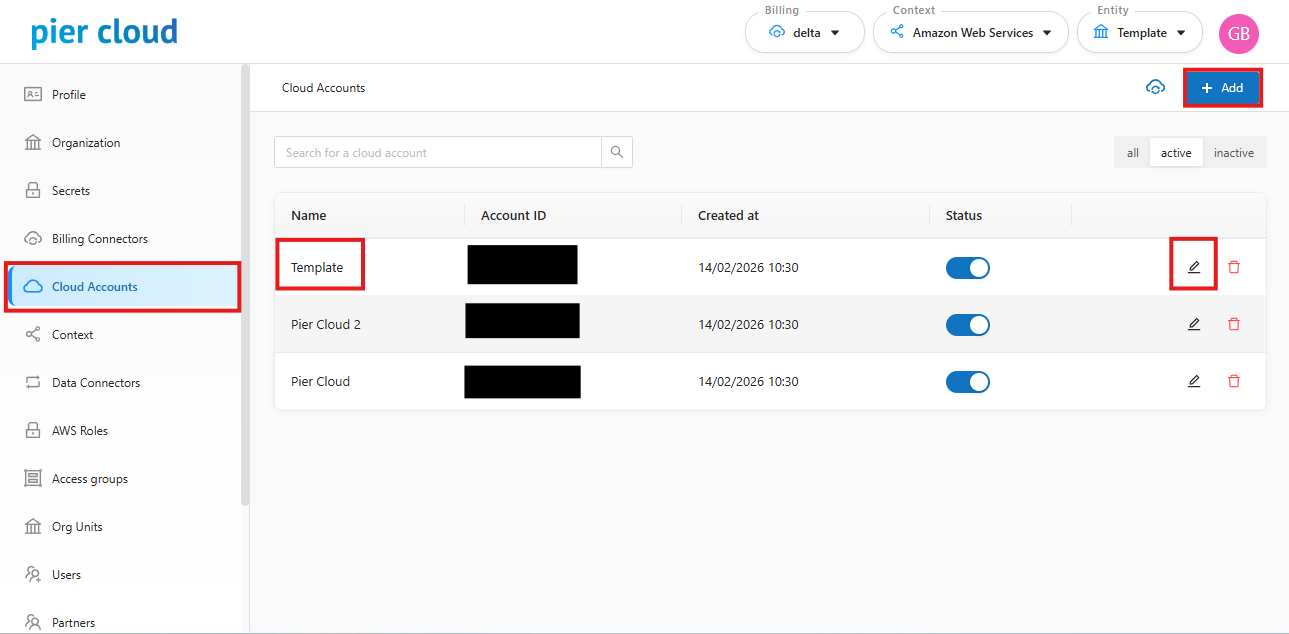Click the search magnifier icon
The height and width of the screenshot is (634, 1289).
(x=617, y=152)
